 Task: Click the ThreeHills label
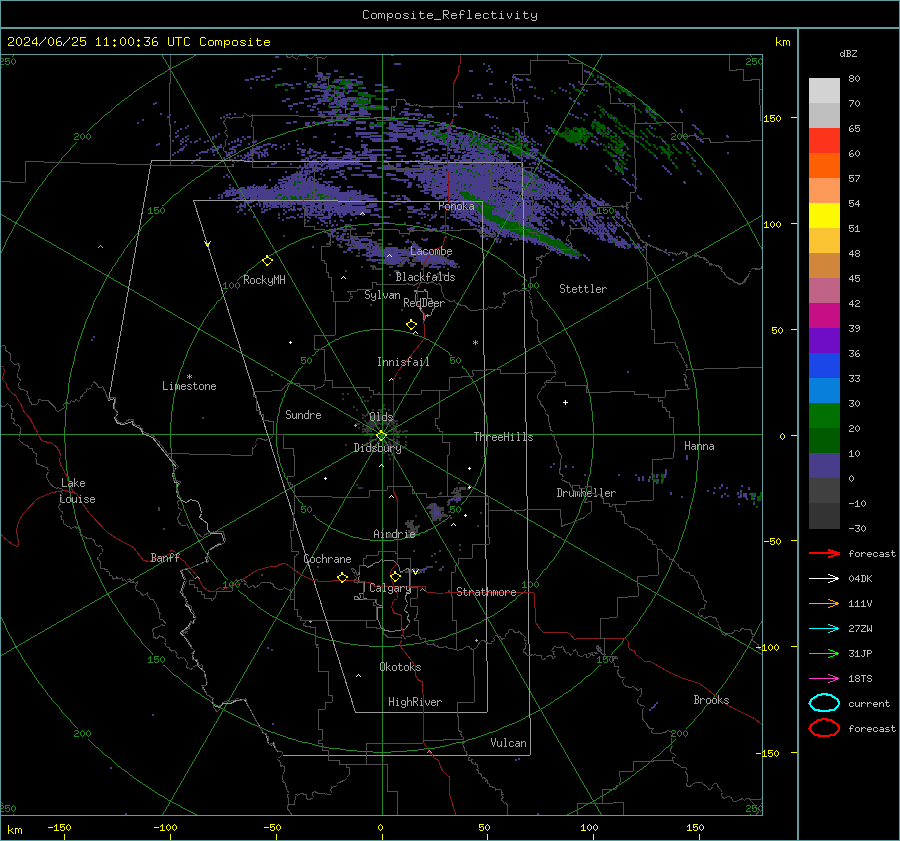[x=503, y=437]
